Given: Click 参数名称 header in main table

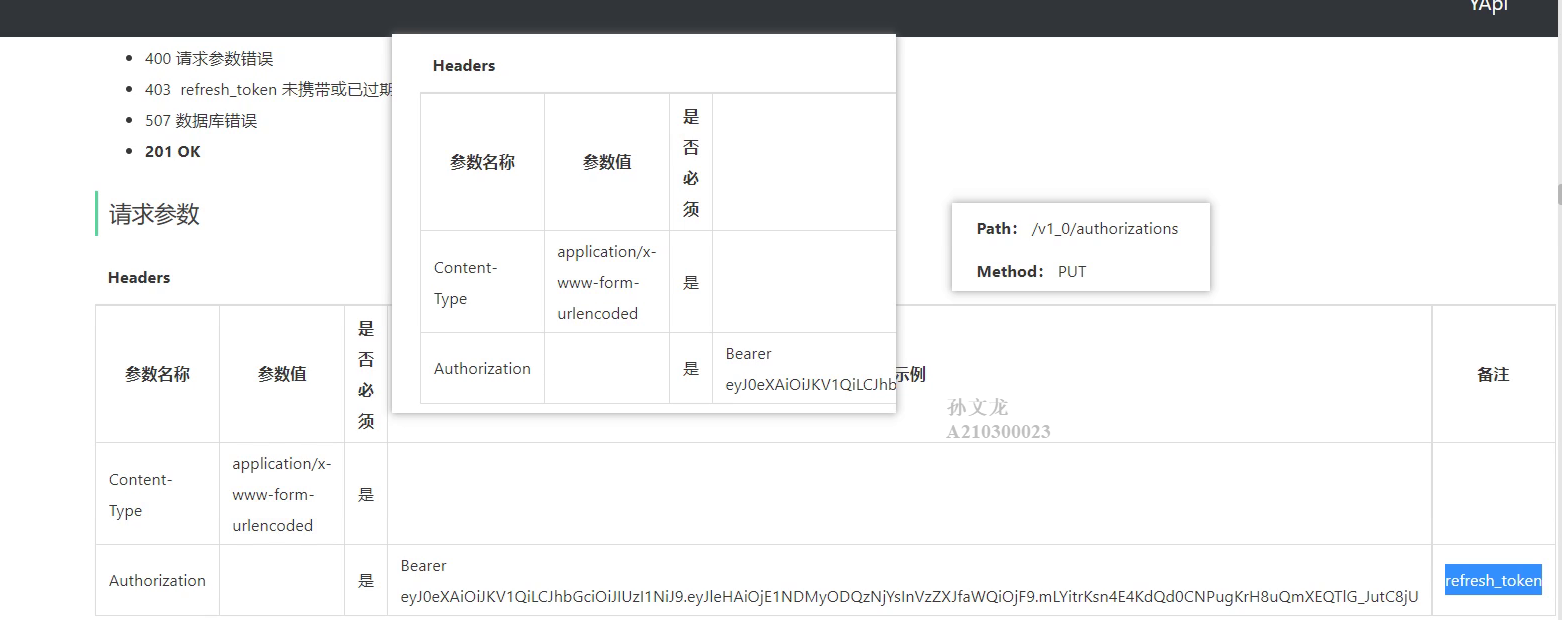Looking at the screenshot, I should coord(157,374).
